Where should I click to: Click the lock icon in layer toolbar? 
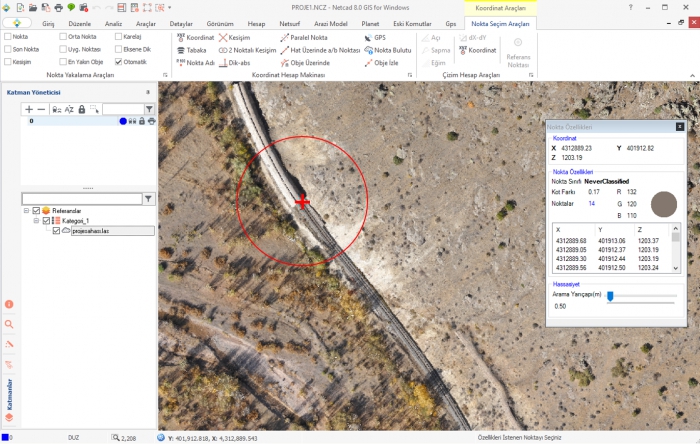[x=82, y=109]
